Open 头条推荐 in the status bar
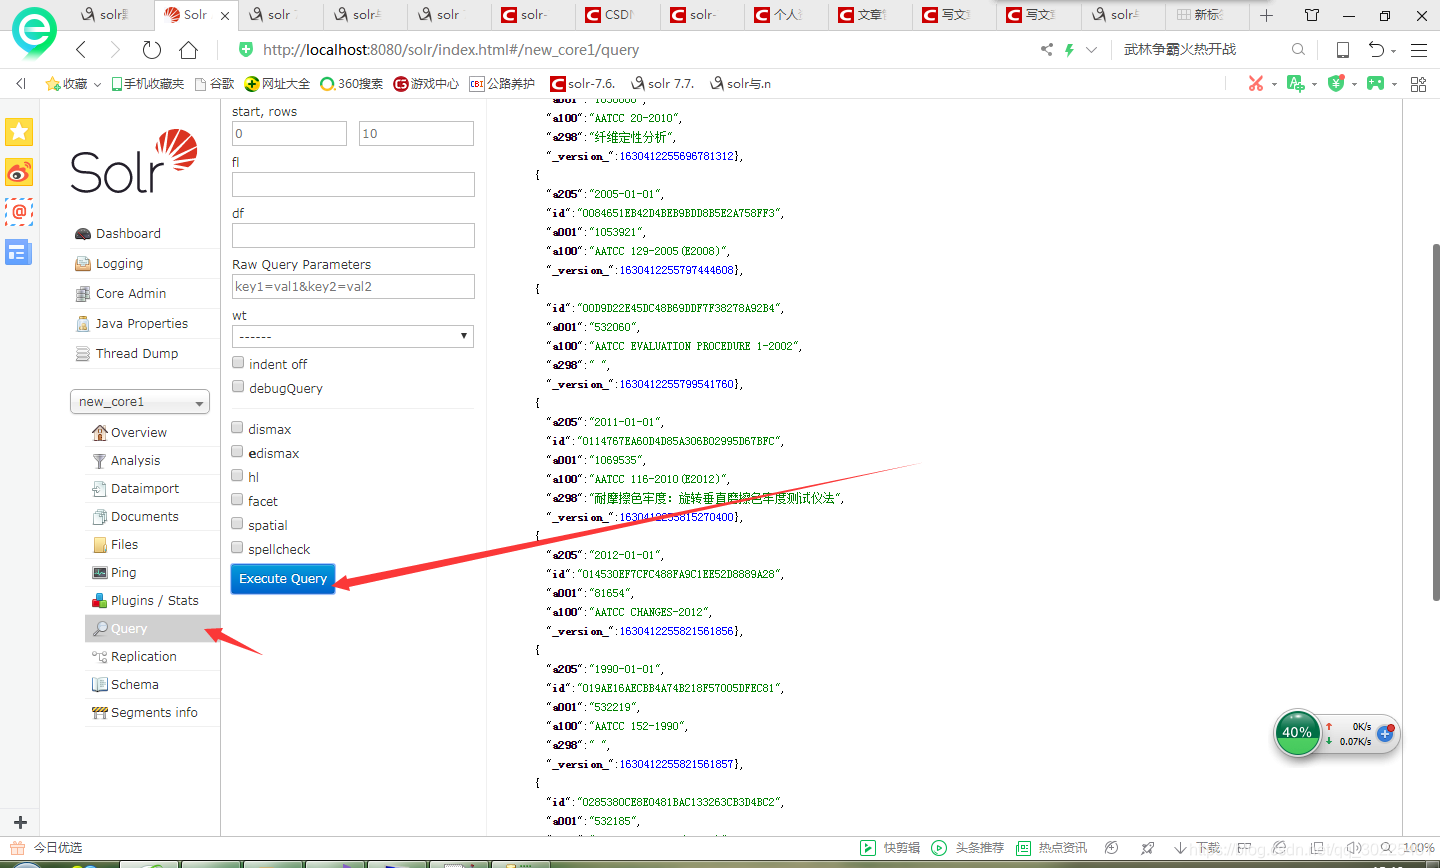 (x=967, y=847)
